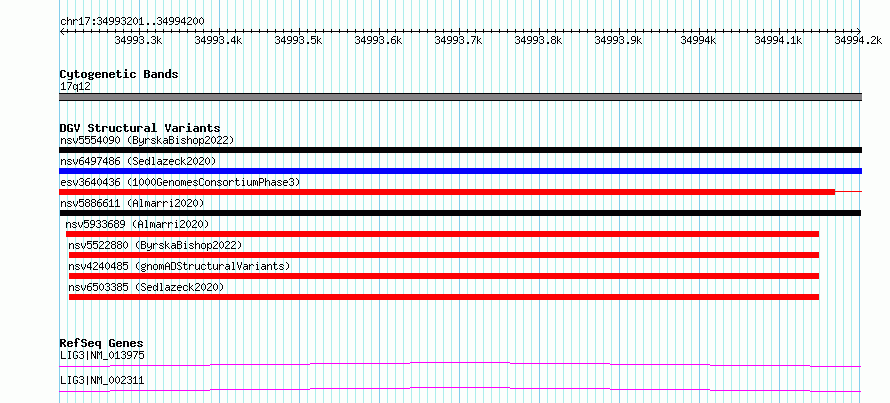This screenshot has width=890, height=403.
Task: Click the 34994k ruler tick label
Action: coord(699,40)
